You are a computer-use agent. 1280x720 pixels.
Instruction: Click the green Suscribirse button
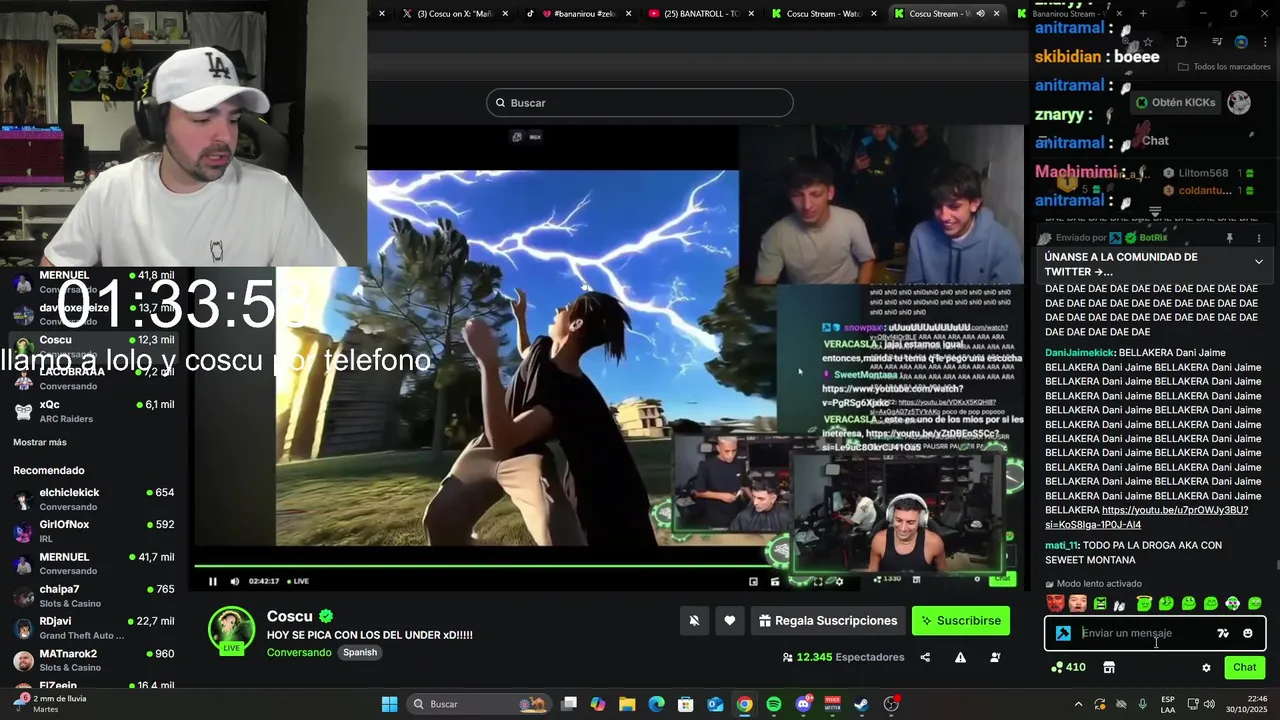(961, 621)
